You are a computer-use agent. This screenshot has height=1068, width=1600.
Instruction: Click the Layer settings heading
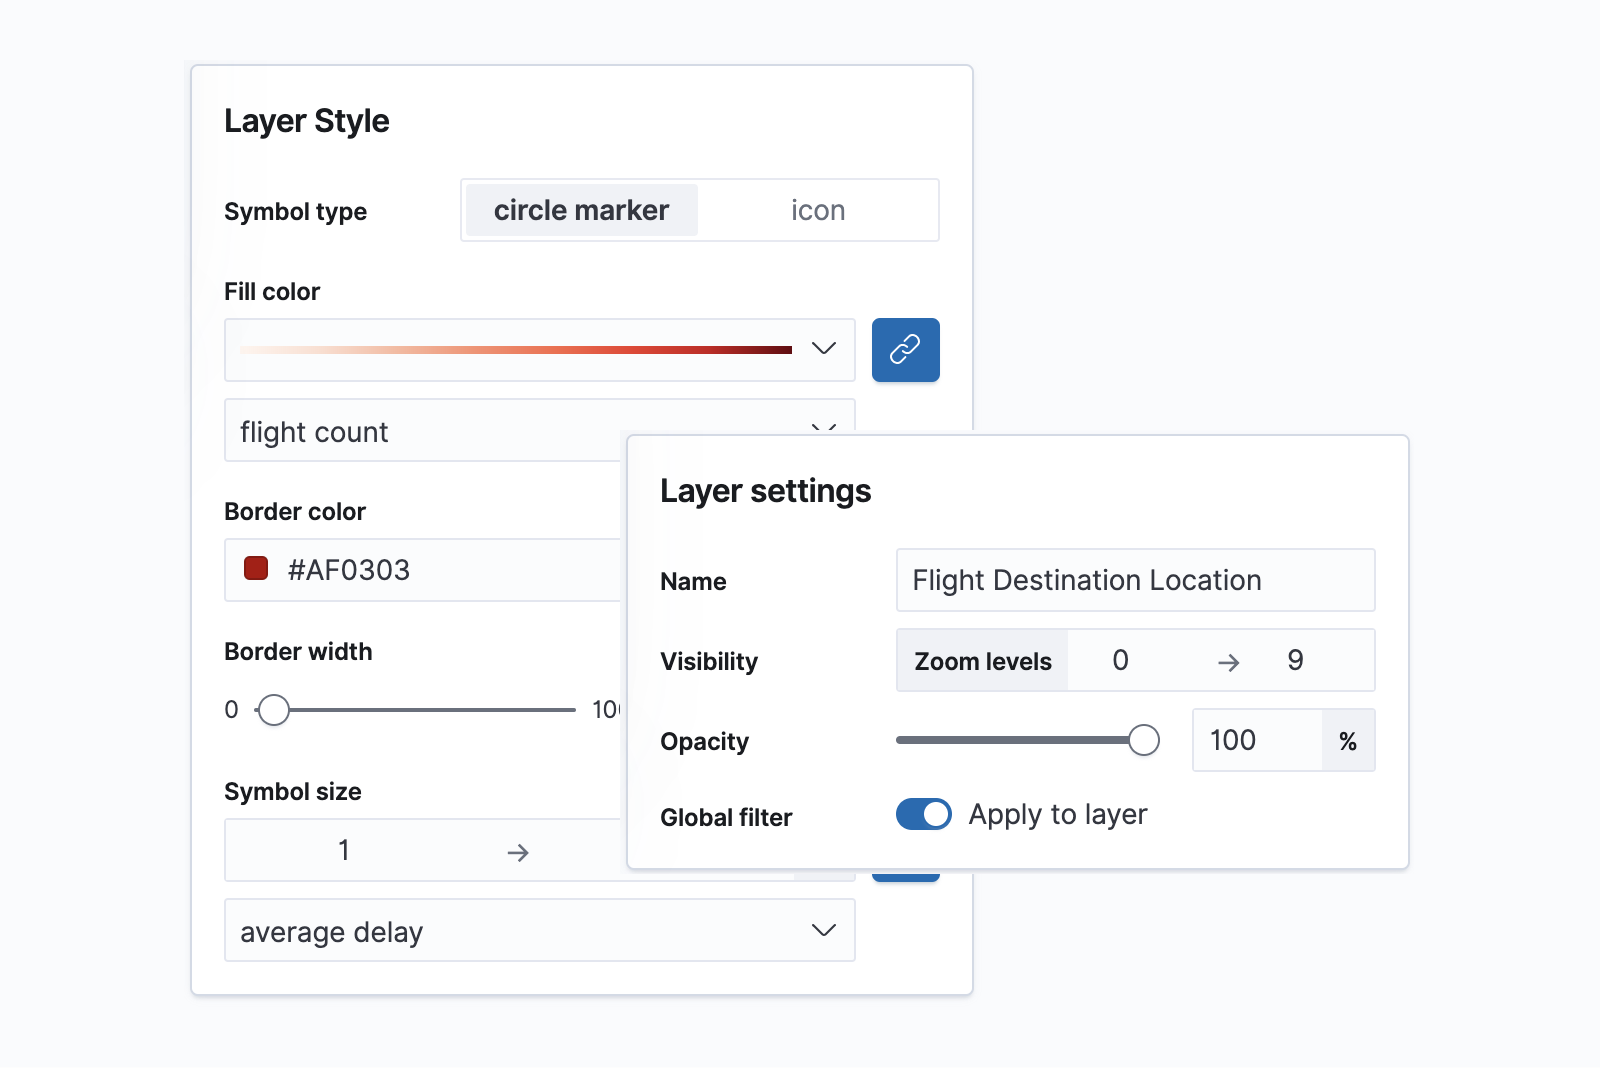(766, 491)
